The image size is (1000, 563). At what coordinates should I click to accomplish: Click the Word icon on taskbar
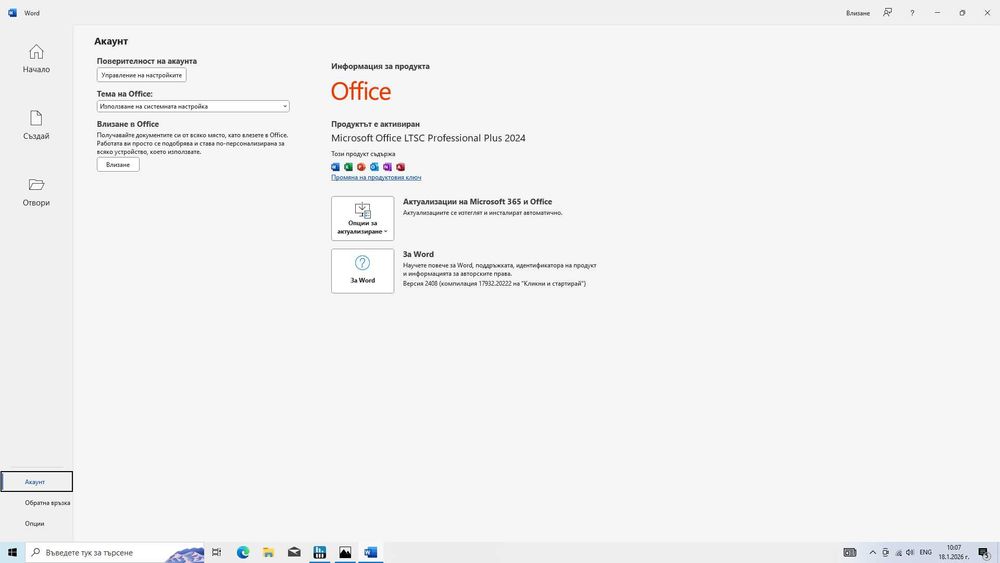[371, 552]
